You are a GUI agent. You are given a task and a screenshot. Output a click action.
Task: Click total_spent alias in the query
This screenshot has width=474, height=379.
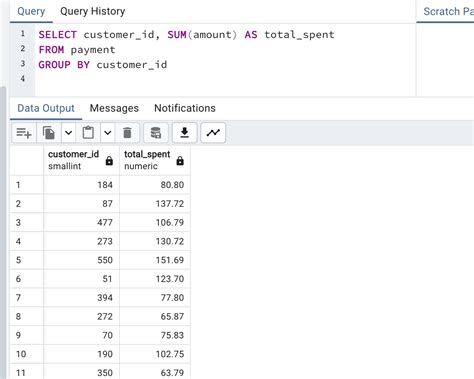pyautogui.click(x=299, y=35)
